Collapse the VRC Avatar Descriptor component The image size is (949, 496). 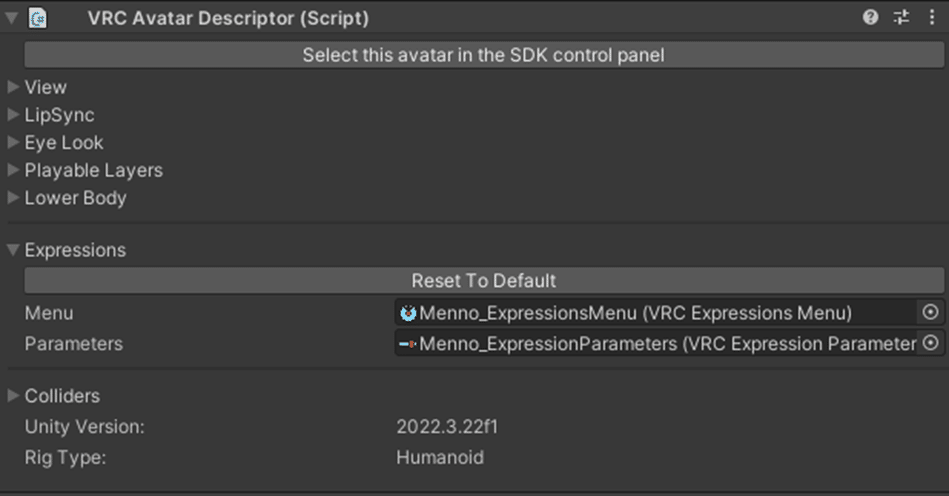(x=12, y=17)
